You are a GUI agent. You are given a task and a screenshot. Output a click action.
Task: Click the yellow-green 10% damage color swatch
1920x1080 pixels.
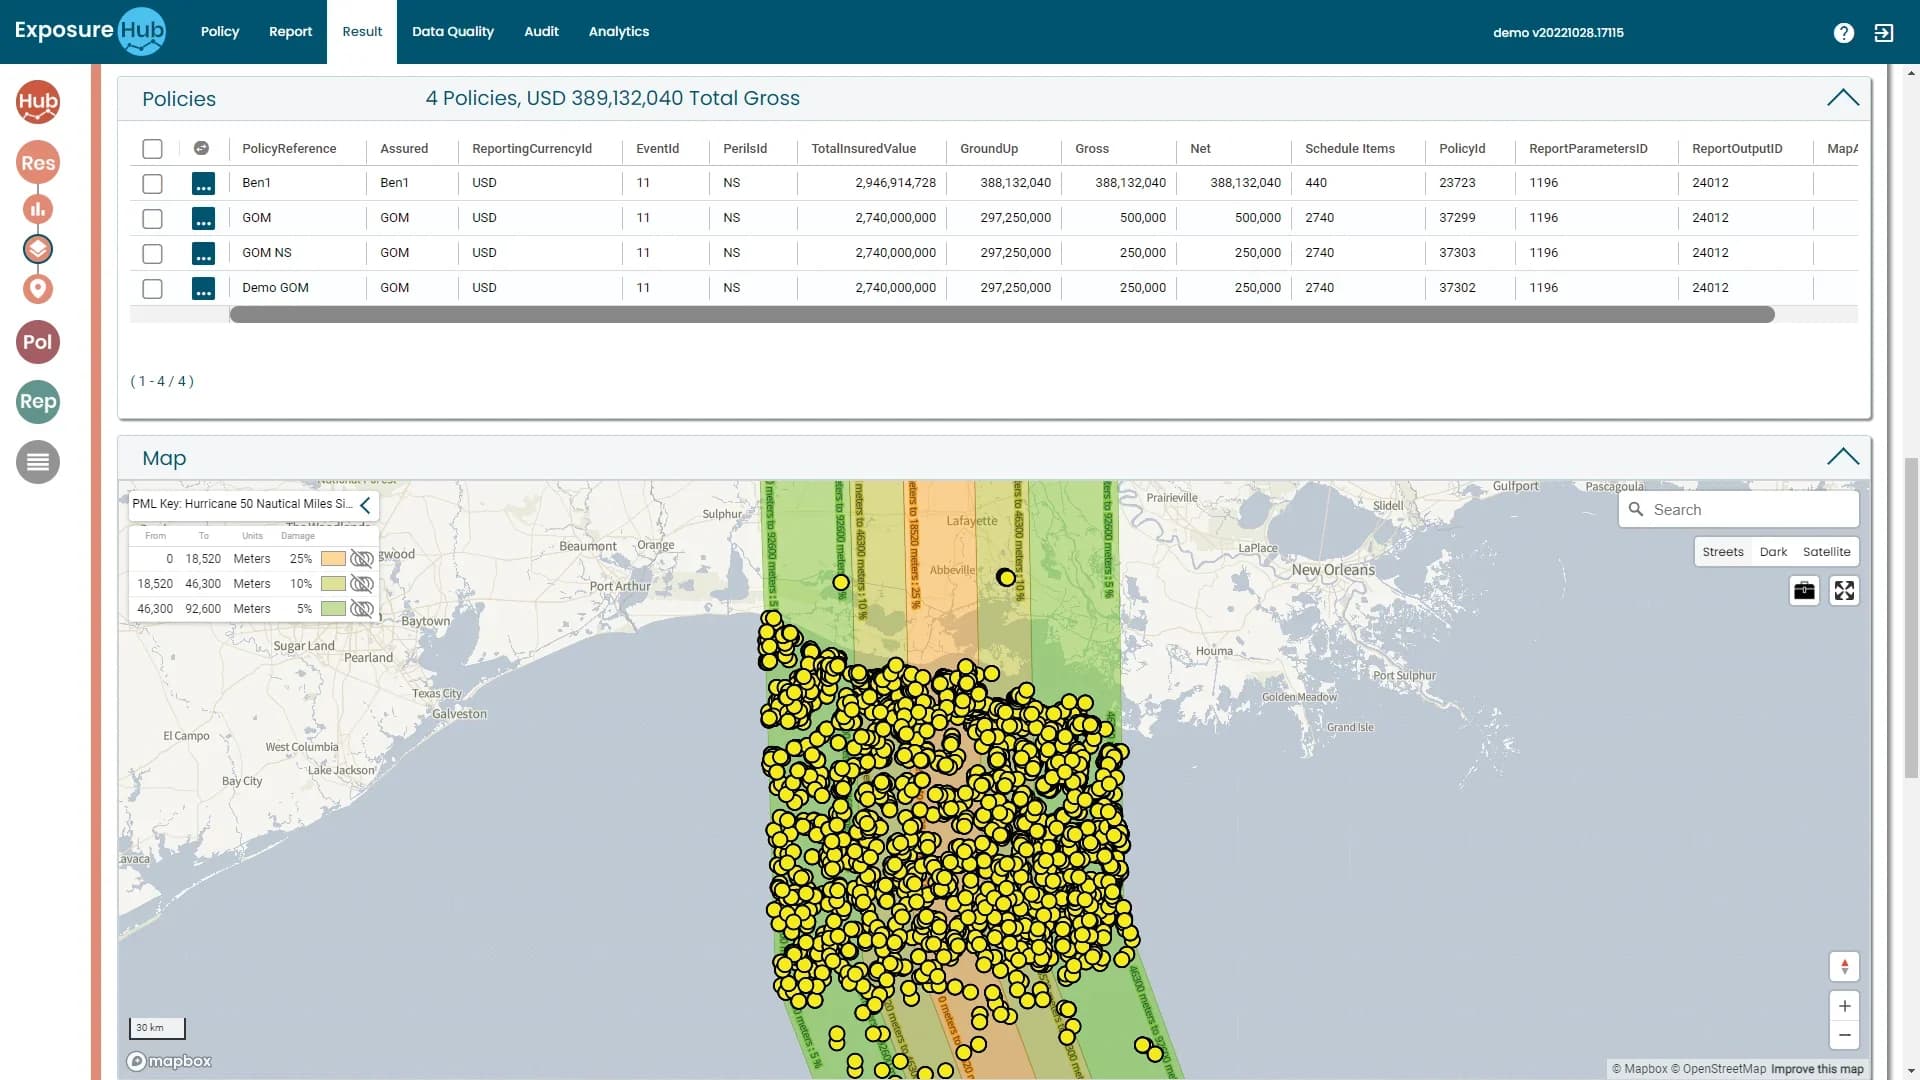tap(333, 584)
